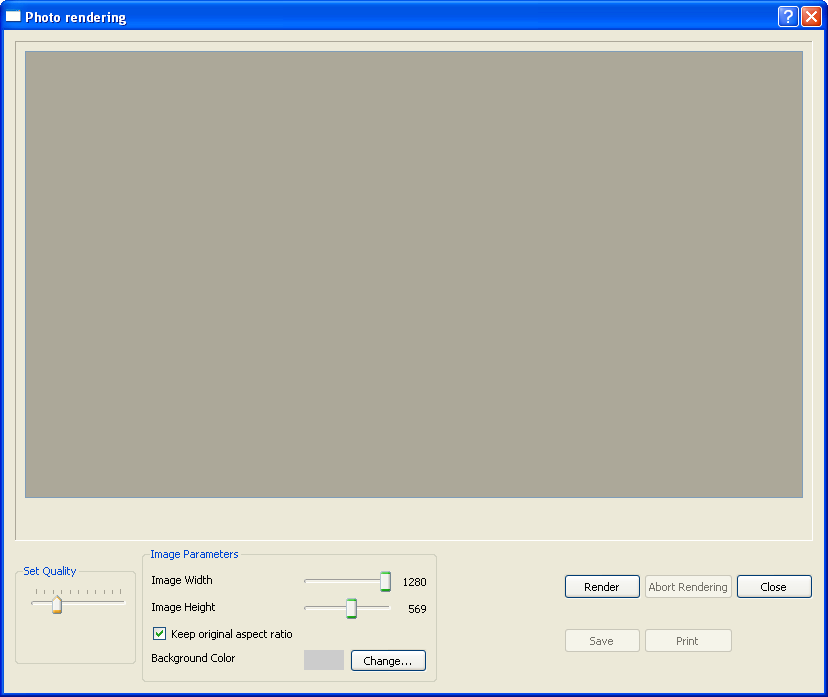Screen dimensions: 828x697
Task: Click the Image Height slider handle
Action: [x=351, y=608]
